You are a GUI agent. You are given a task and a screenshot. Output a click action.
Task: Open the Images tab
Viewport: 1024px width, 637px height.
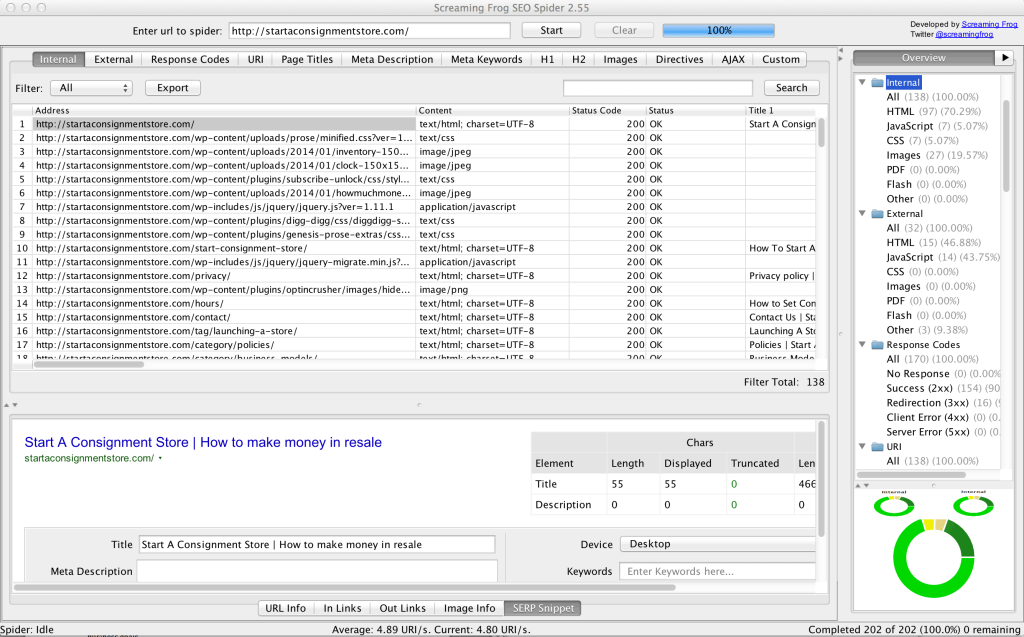pos(620,59)
